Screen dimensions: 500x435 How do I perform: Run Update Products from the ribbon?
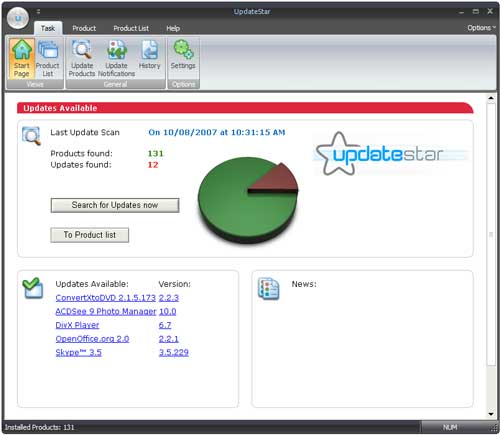[x=82, y=59]
